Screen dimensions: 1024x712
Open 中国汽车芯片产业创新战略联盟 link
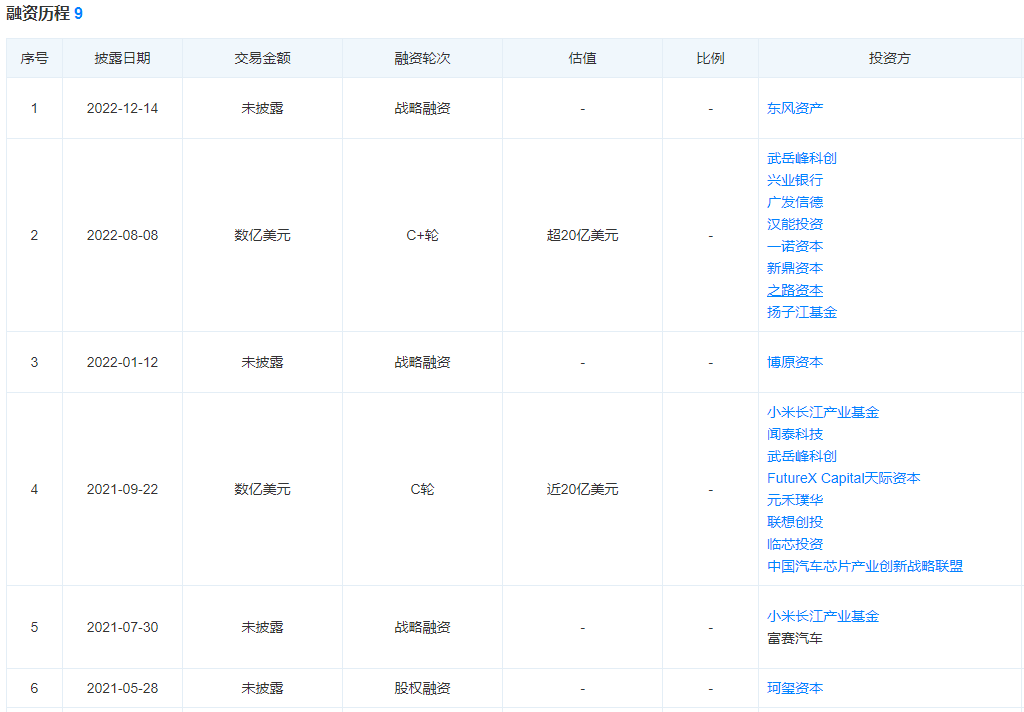[x=865, y=566]
